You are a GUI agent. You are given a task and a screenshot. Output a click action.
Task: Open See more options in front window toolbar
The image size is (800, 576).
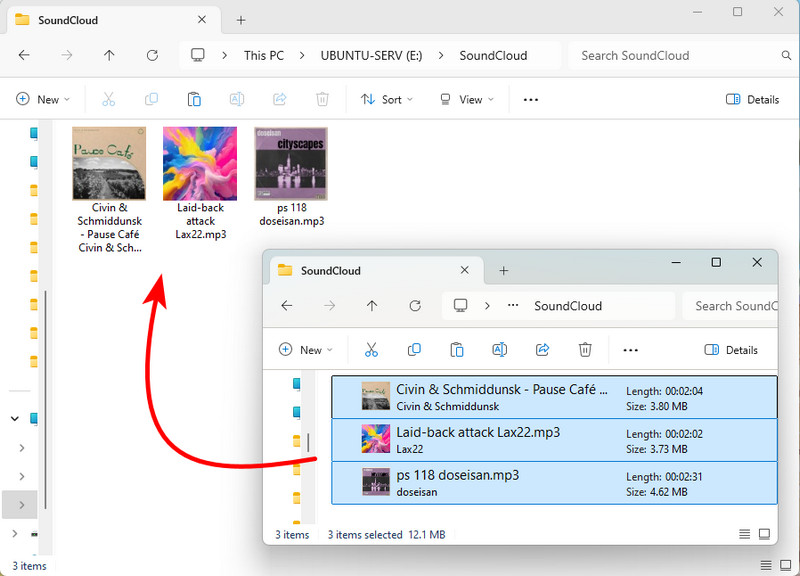point(631,350)
